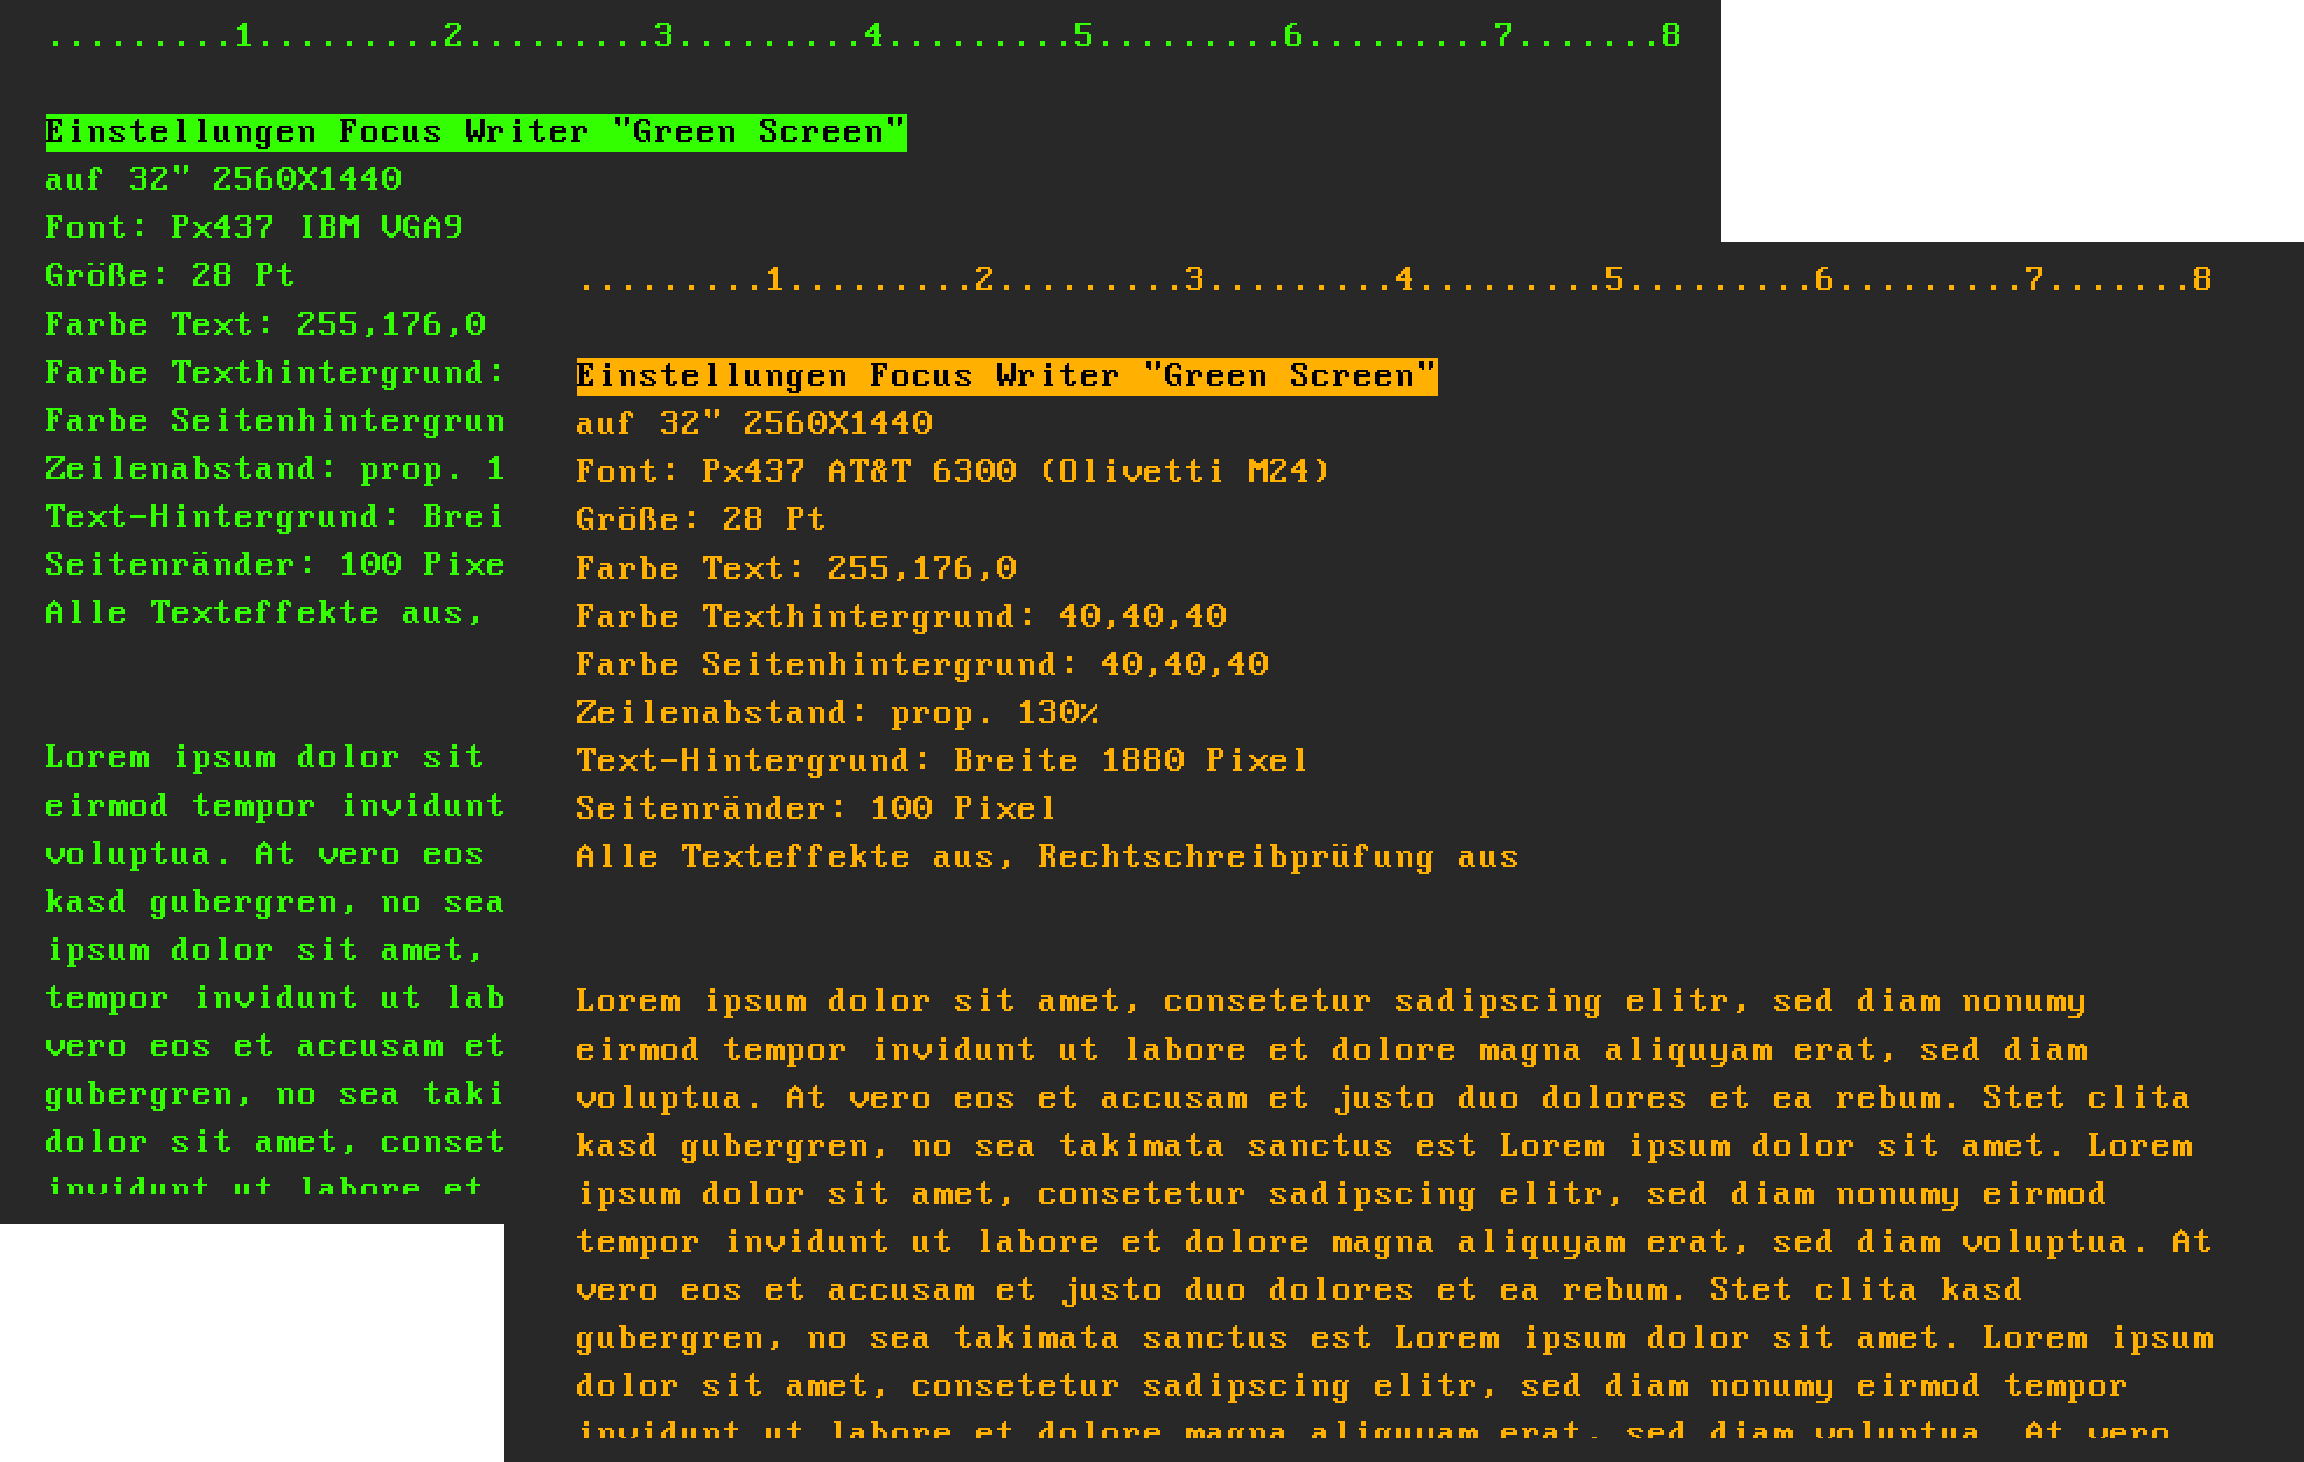2304x1462 pixels.
Task: Click the number 4 in the orange ruler line
Action: 1404,280
